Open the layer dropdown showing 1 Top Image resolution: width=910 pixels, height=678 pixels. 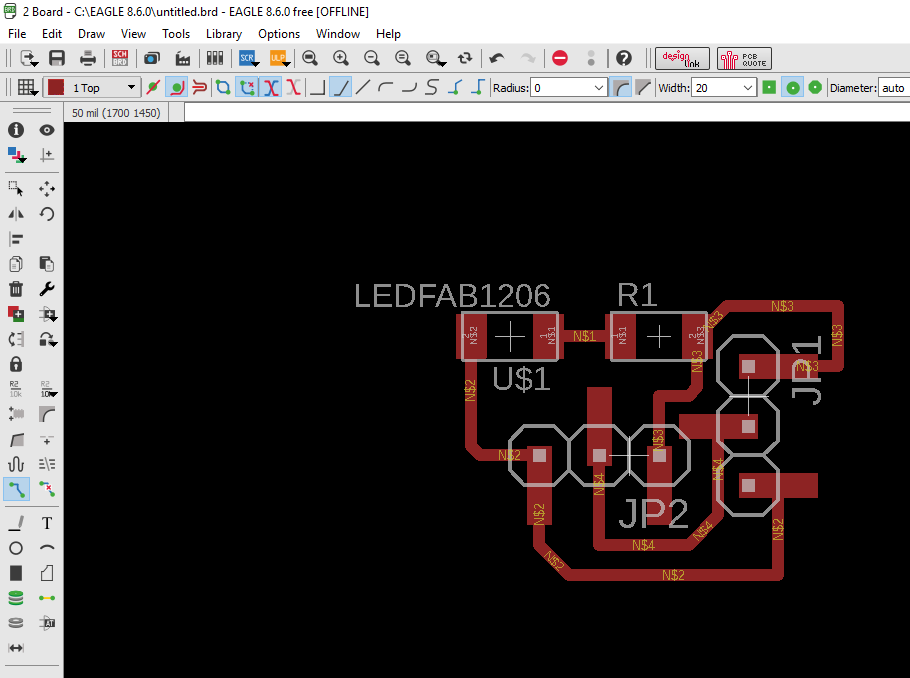pyautogui.click(x=93, y=88)
